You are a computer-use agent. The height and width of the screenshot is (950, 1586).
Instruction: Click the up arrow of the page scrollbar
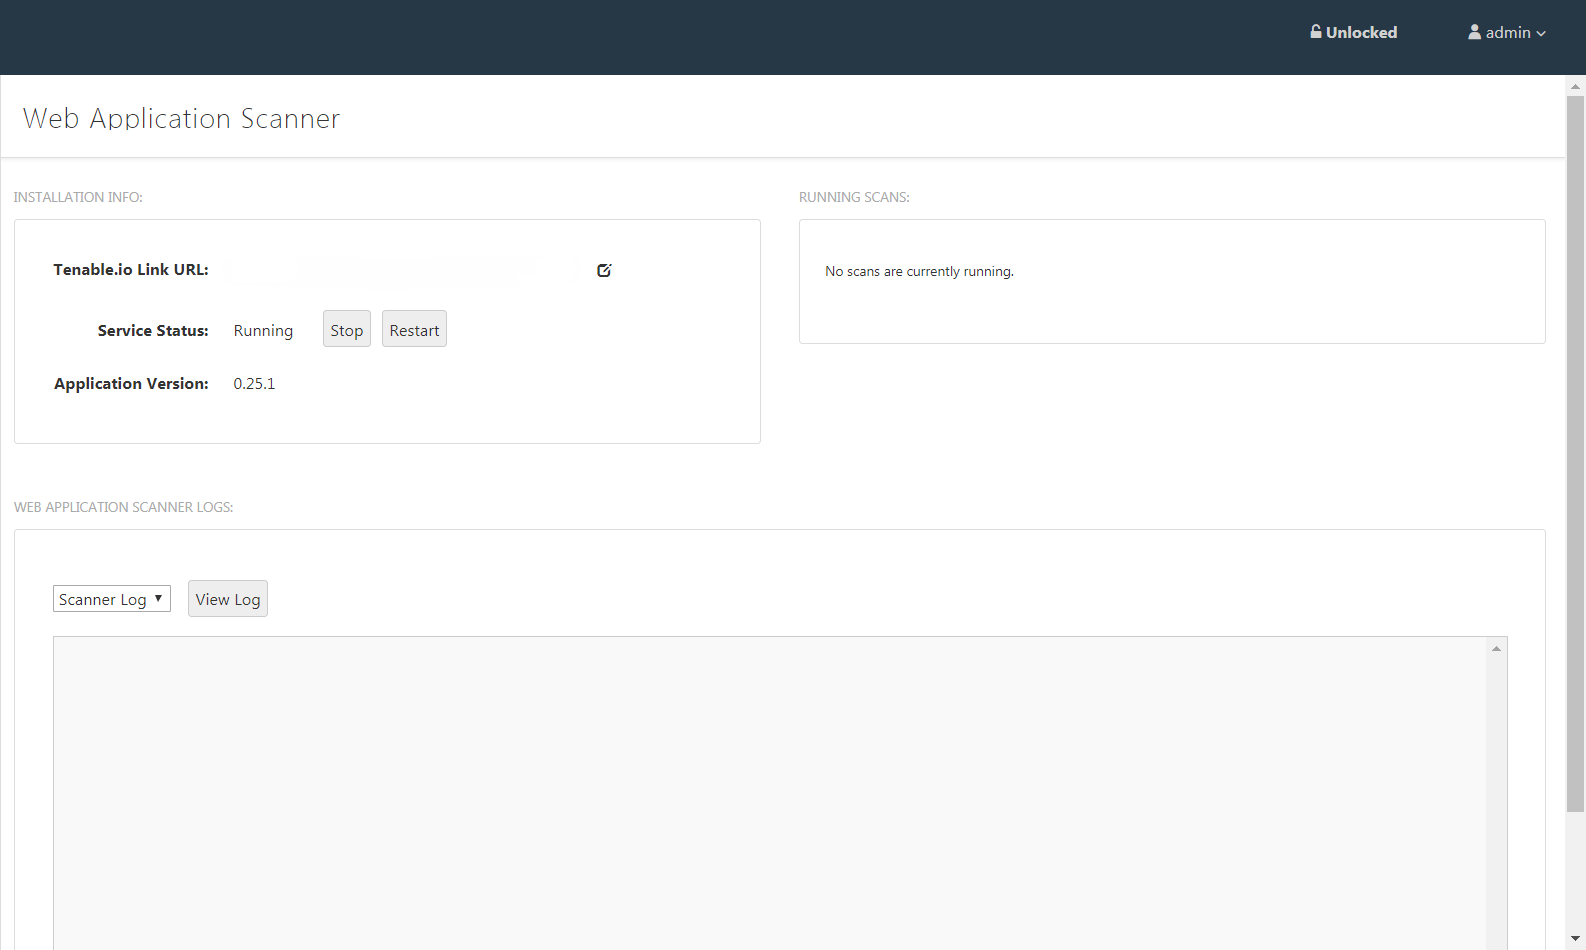coord(1575,87)
